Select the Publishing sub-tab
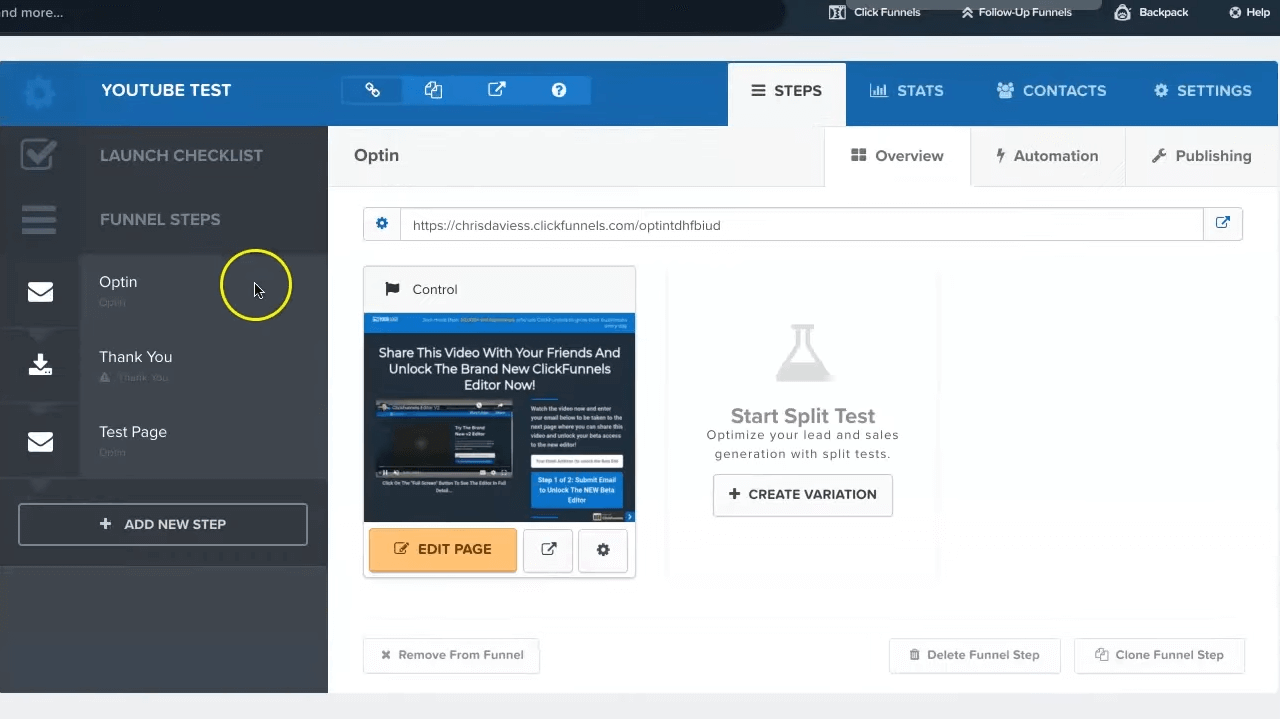 click(x=1201, y=156)
